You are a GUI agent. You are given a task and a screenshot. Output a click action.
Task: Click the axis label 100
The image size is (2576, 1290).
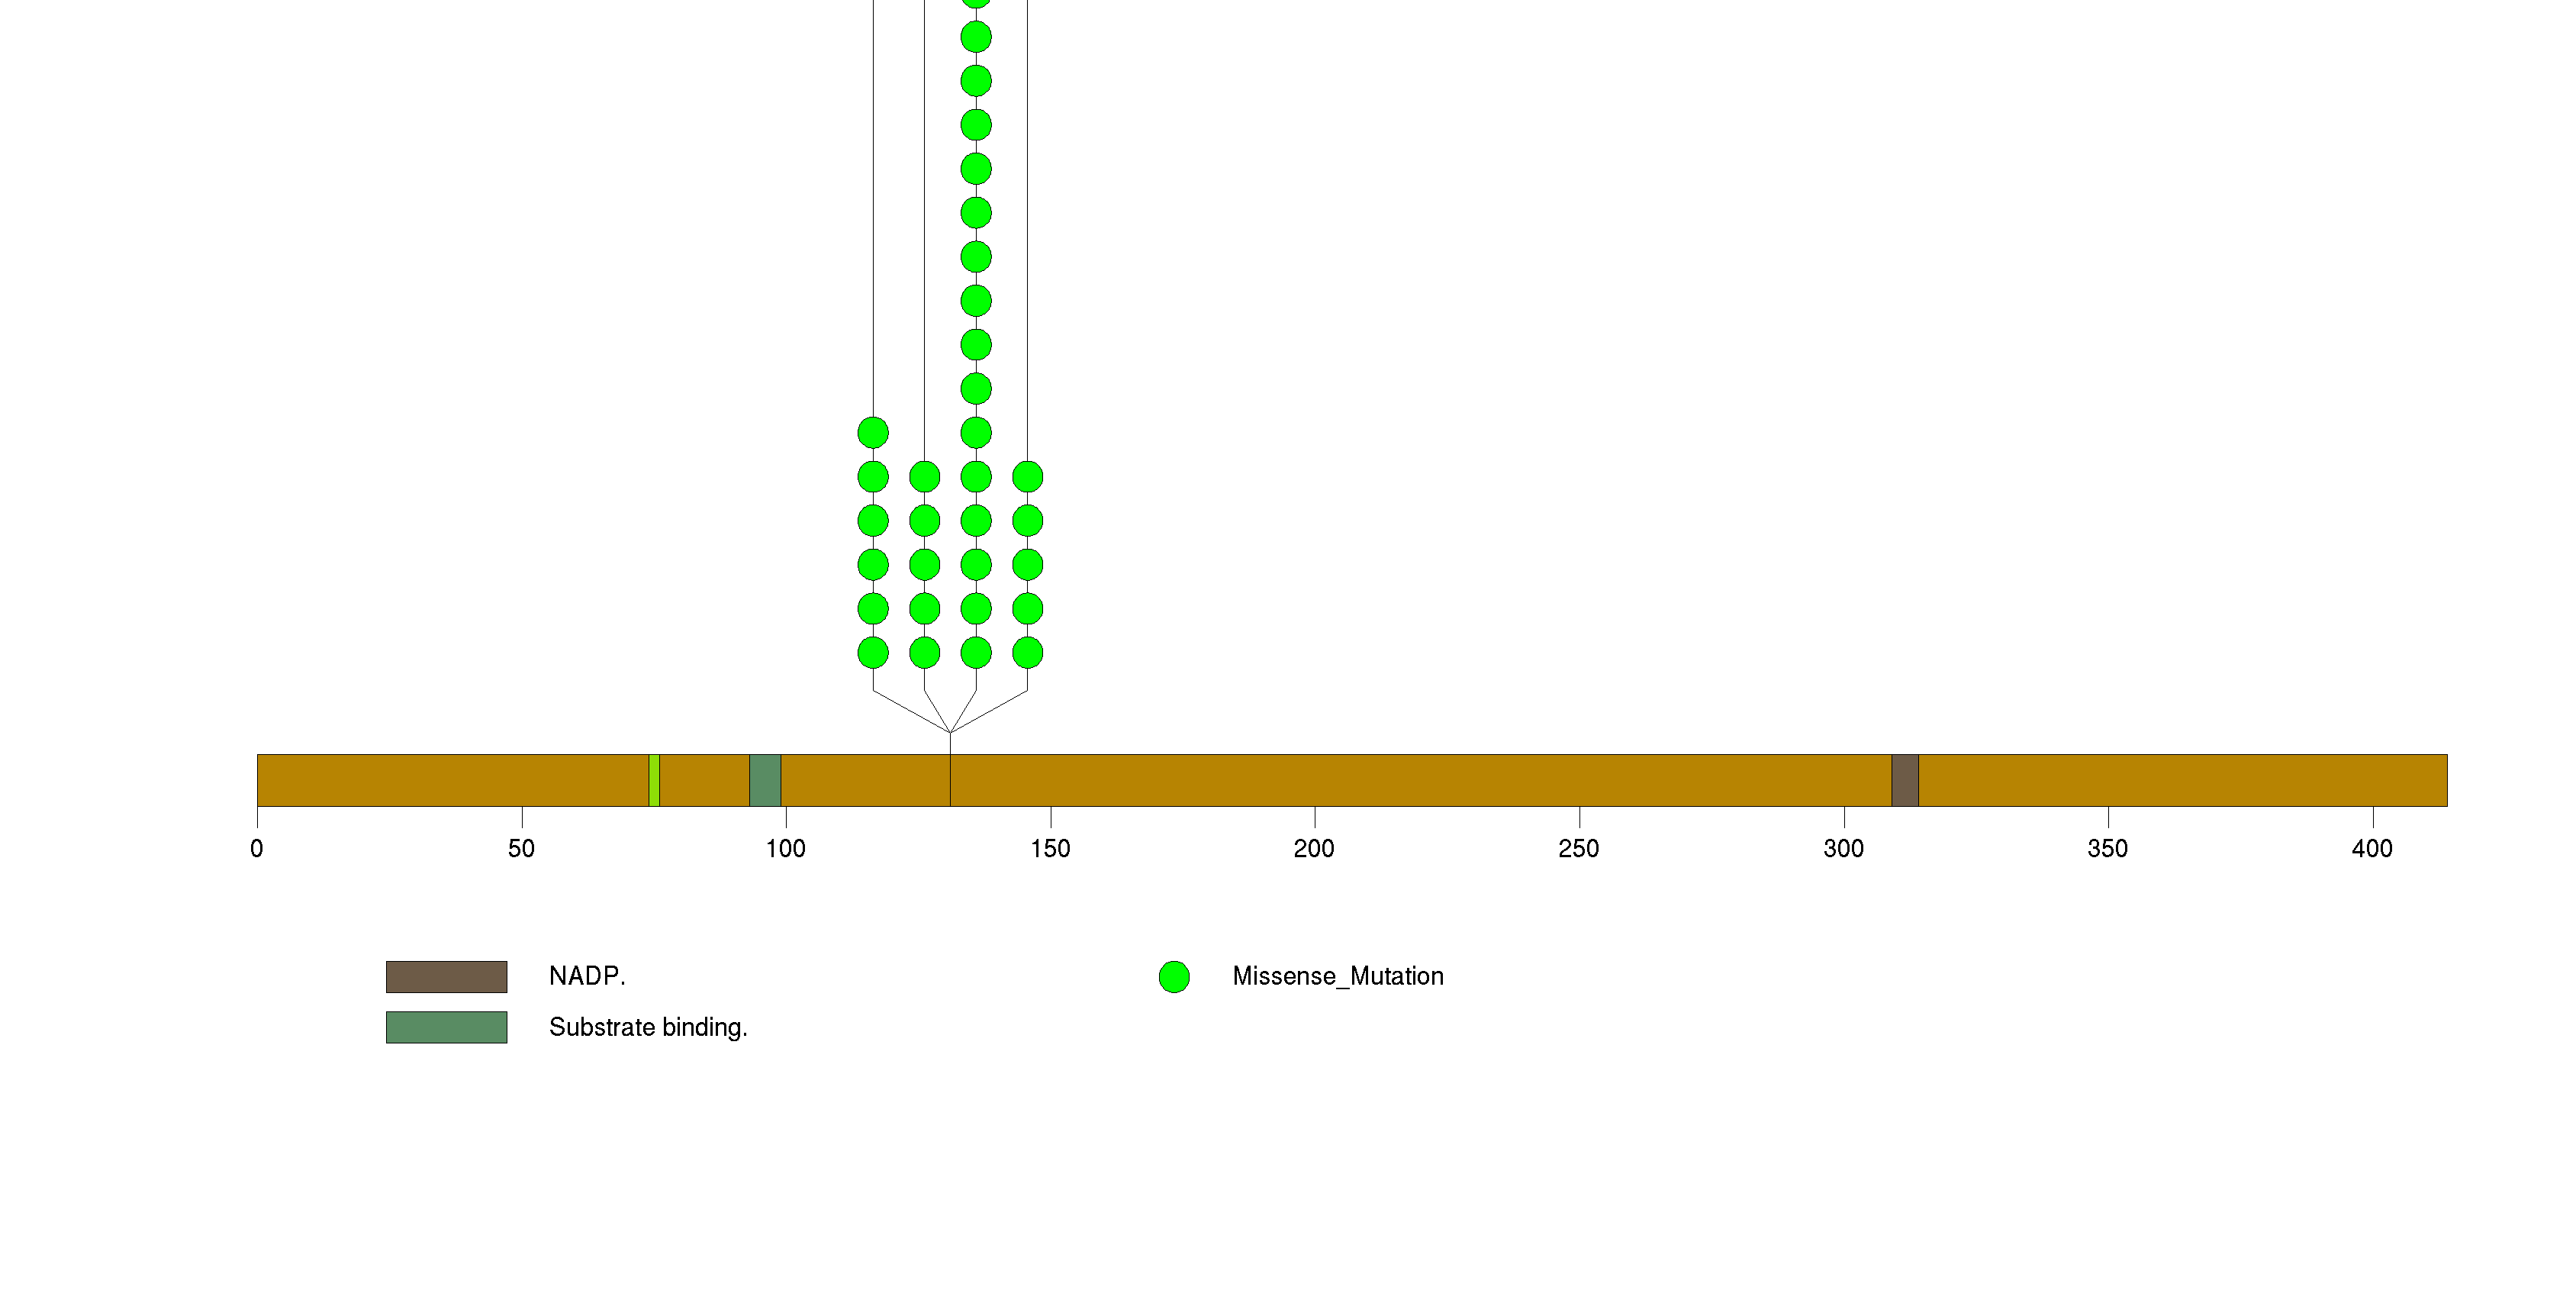785,849
